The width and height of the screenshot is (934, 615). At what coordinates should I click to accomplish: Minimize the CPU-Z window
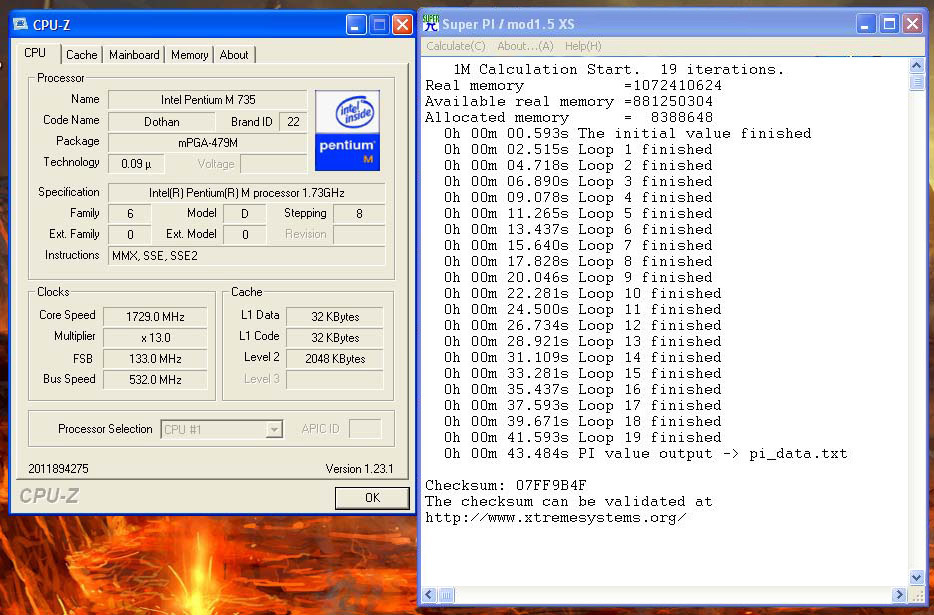(356, 24)
